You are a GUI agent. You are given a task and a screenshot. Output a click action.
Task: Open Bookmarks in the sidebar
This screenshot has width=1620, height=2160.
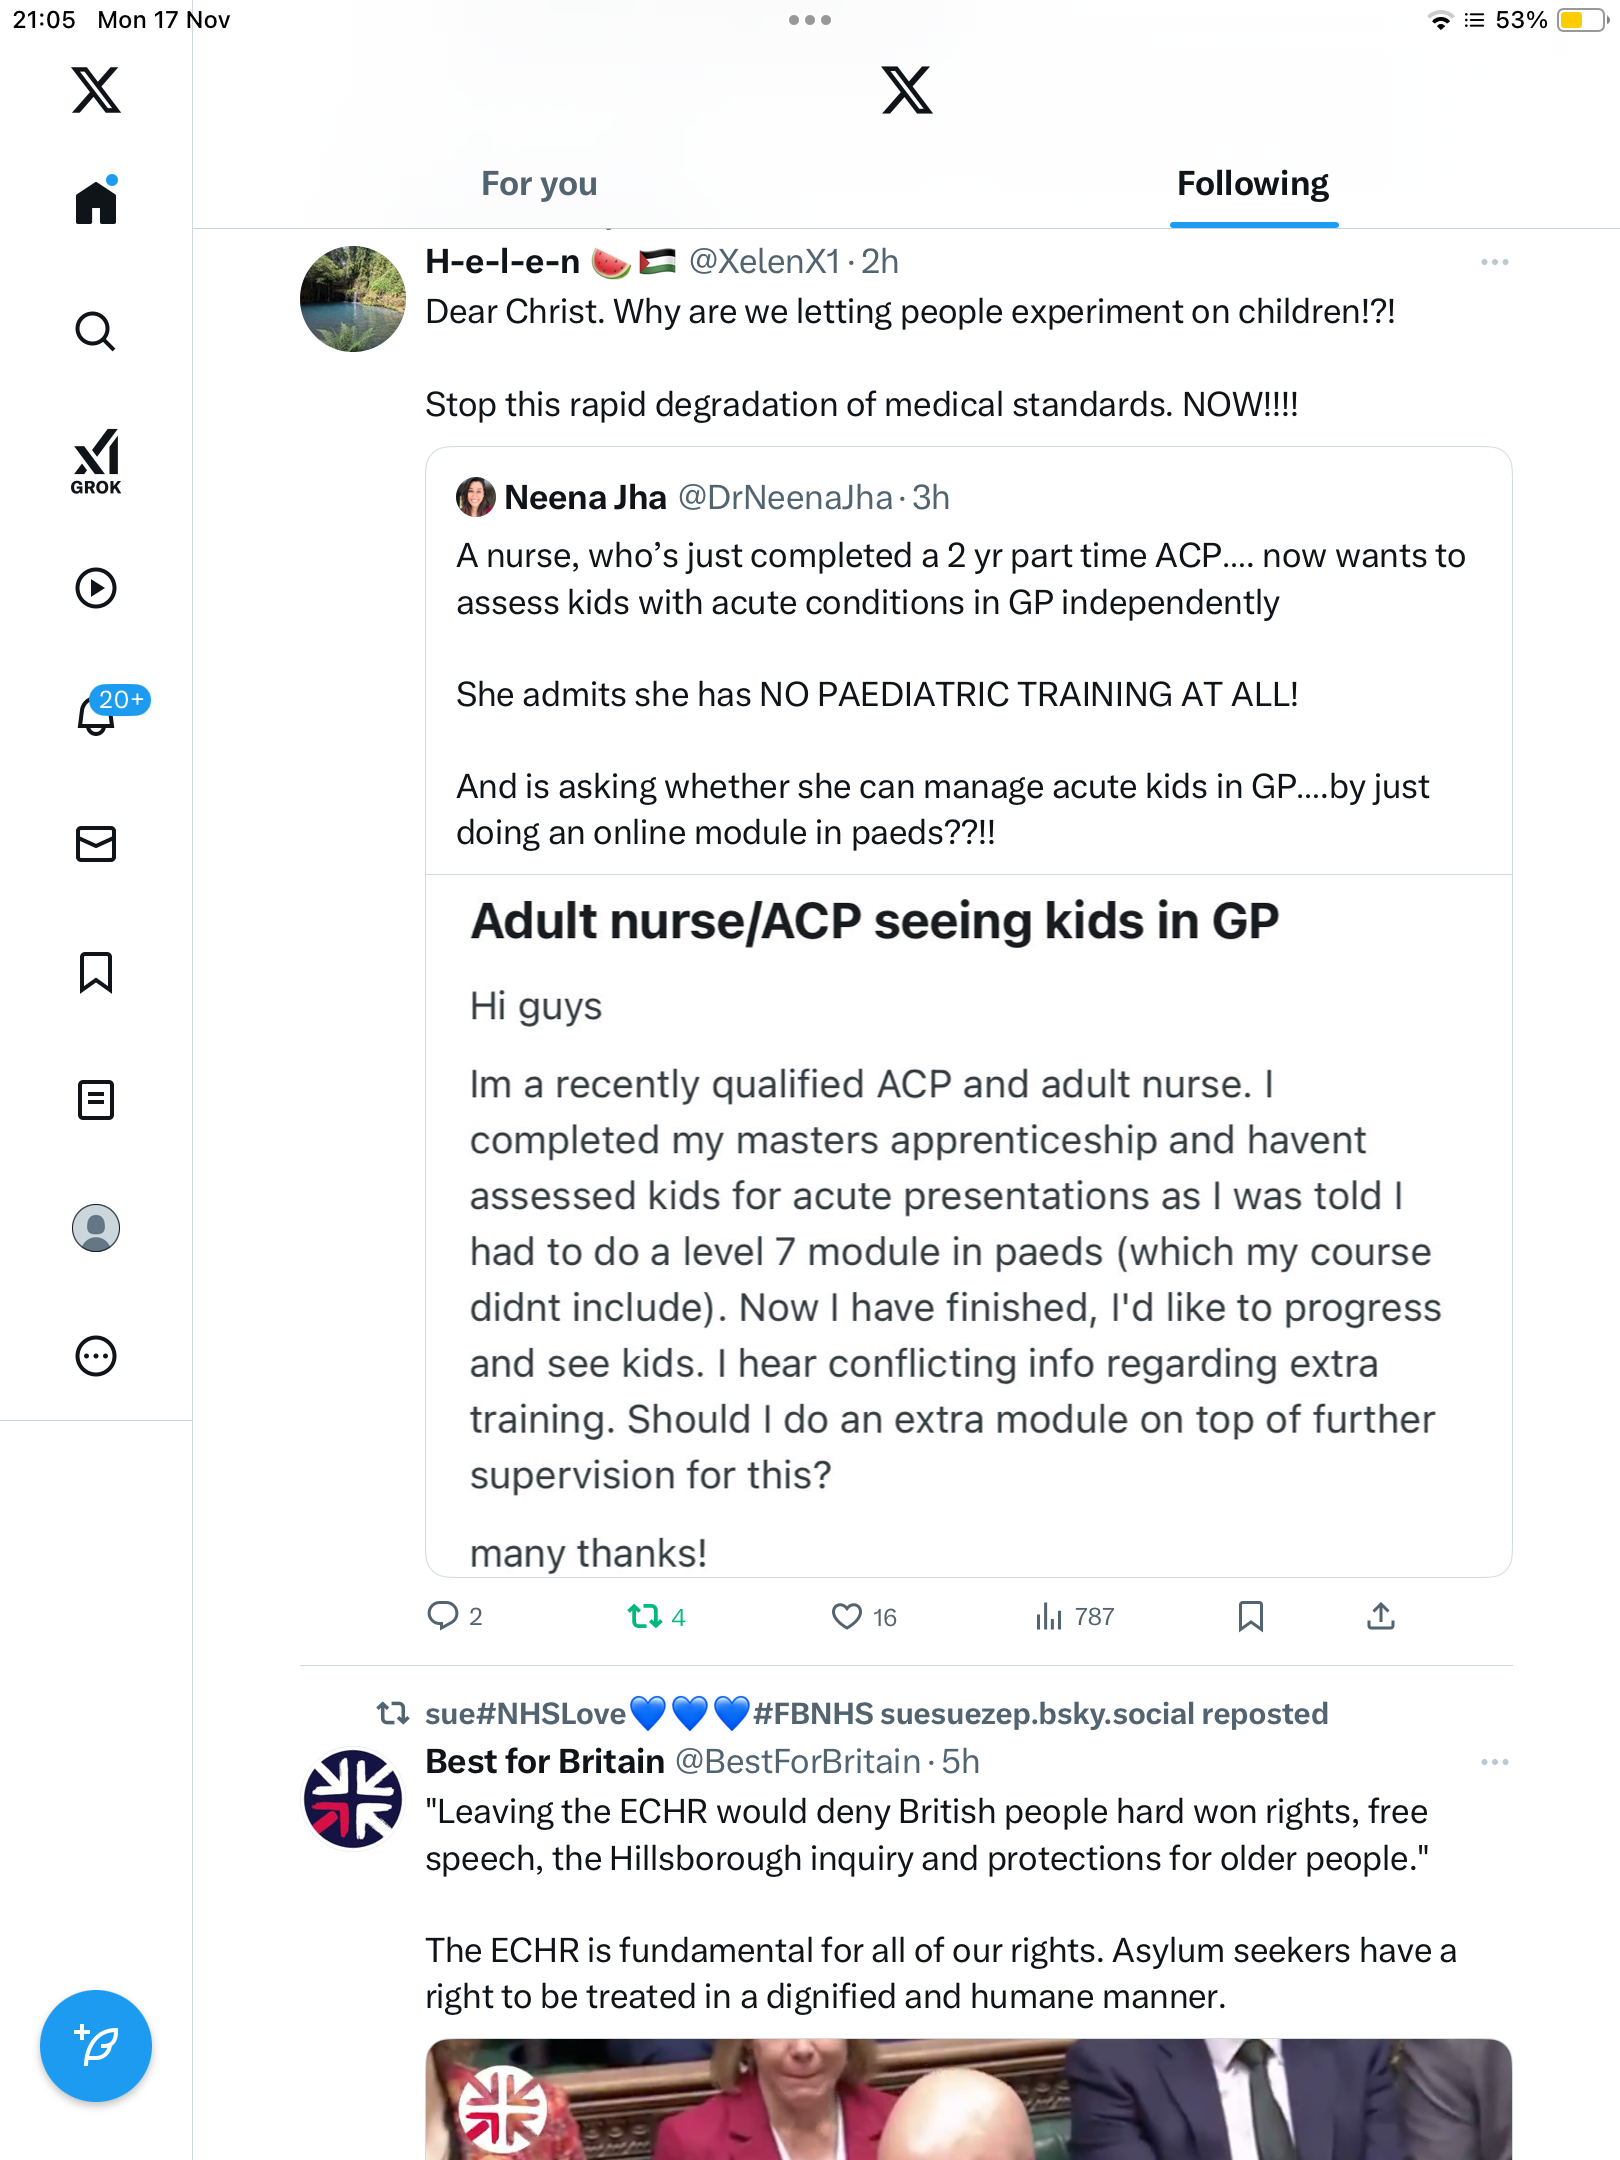pyautogui.click(x=96, y=972)
